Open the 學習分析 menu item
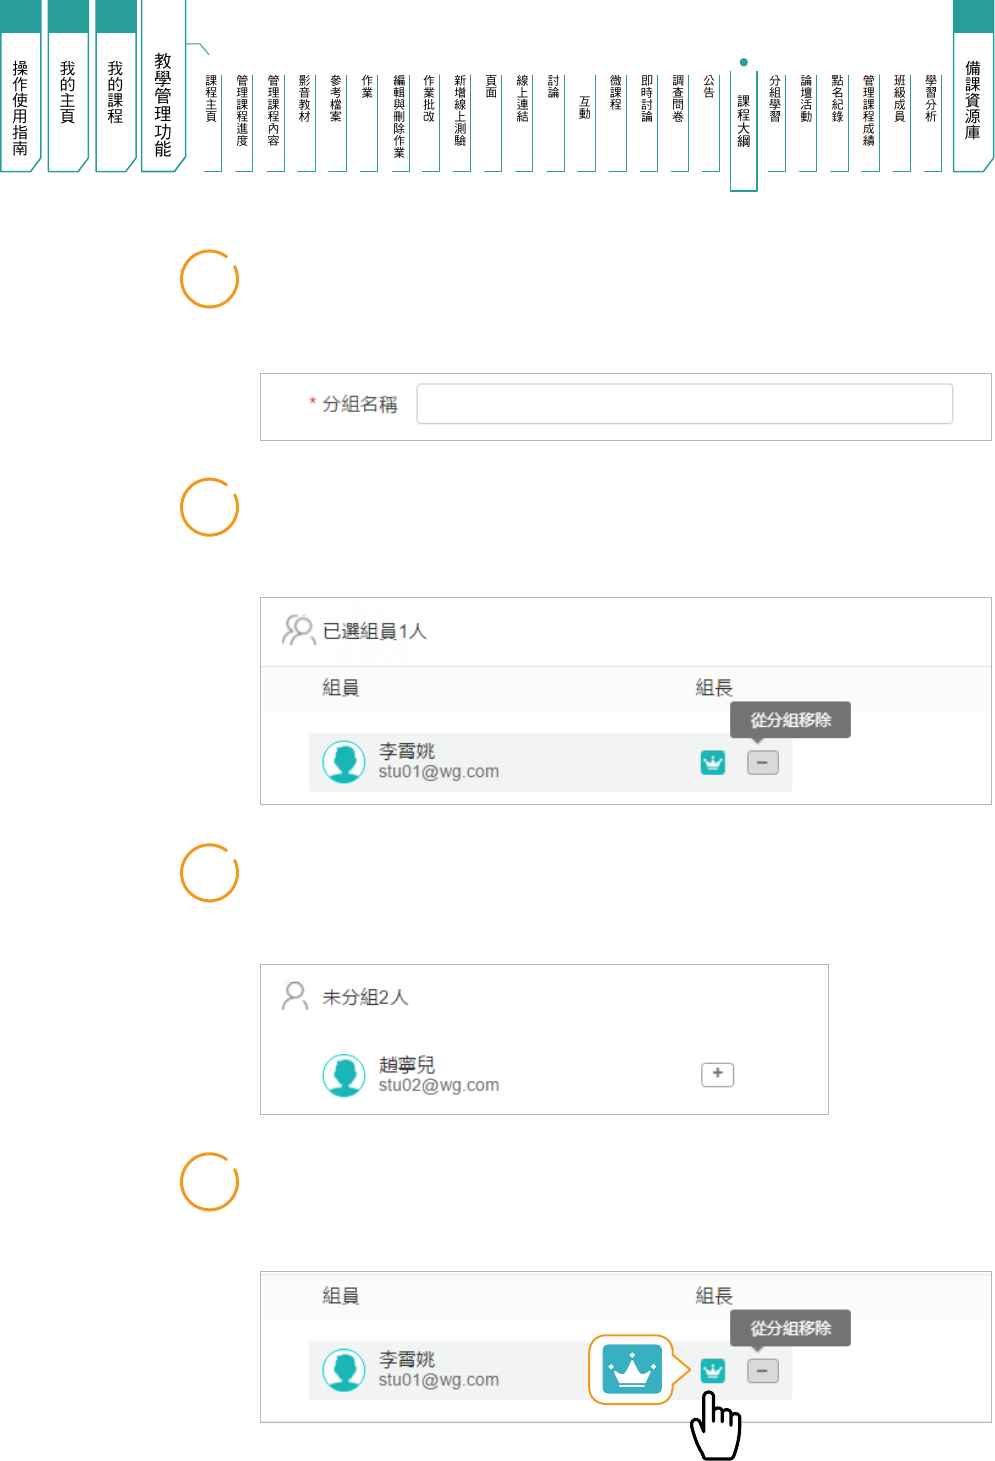This screenshot has width=995, height=1461. click(x=931, y=100)
